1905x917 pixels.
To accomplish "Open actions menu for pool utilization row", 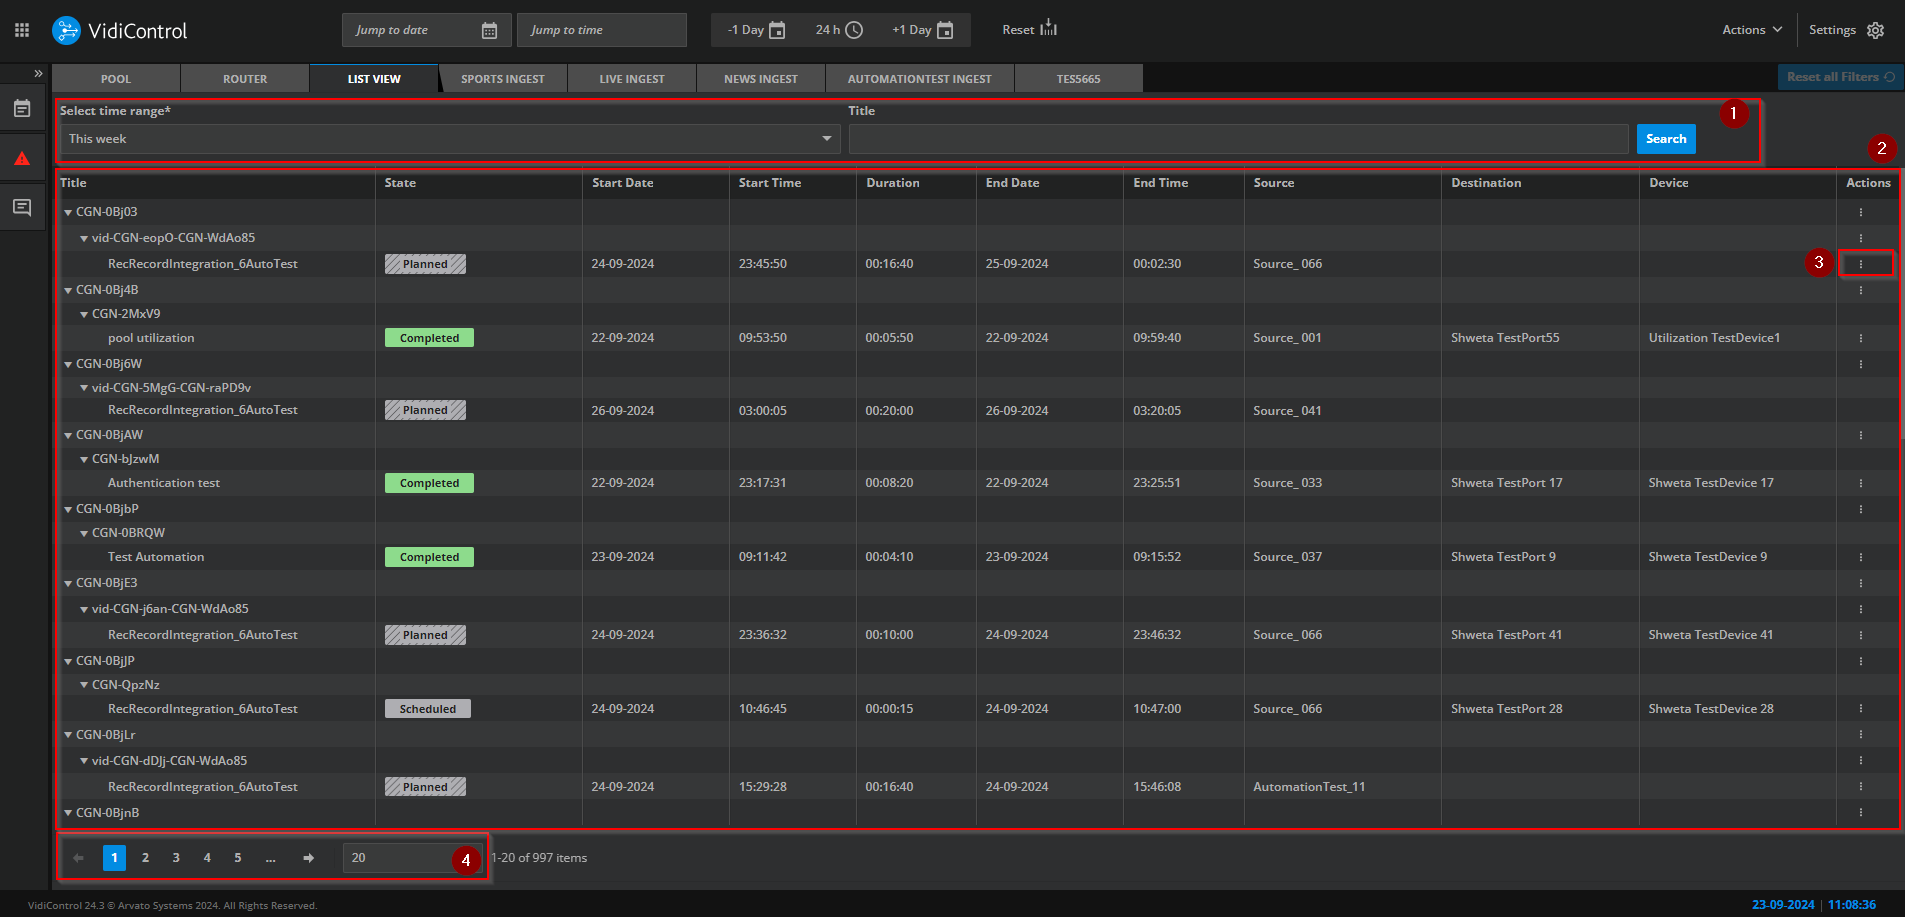I will 1860,338.
